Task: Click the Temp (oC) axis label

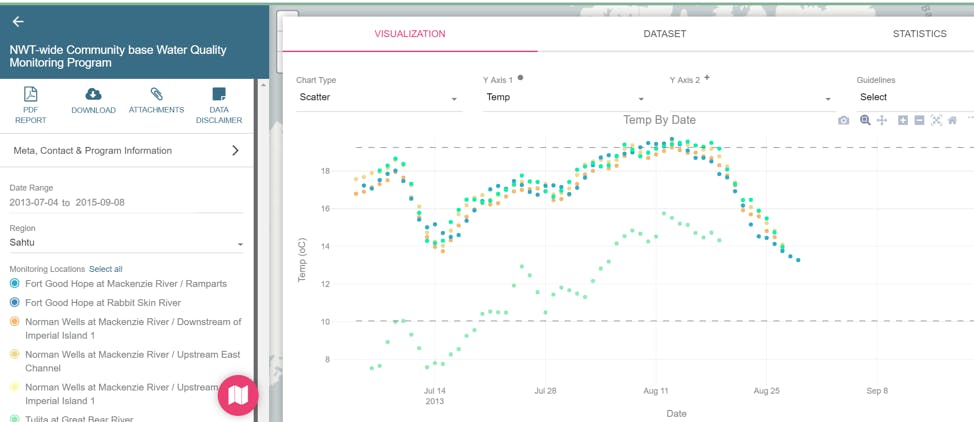Action: pyautogui.click(x=302, y=259)
